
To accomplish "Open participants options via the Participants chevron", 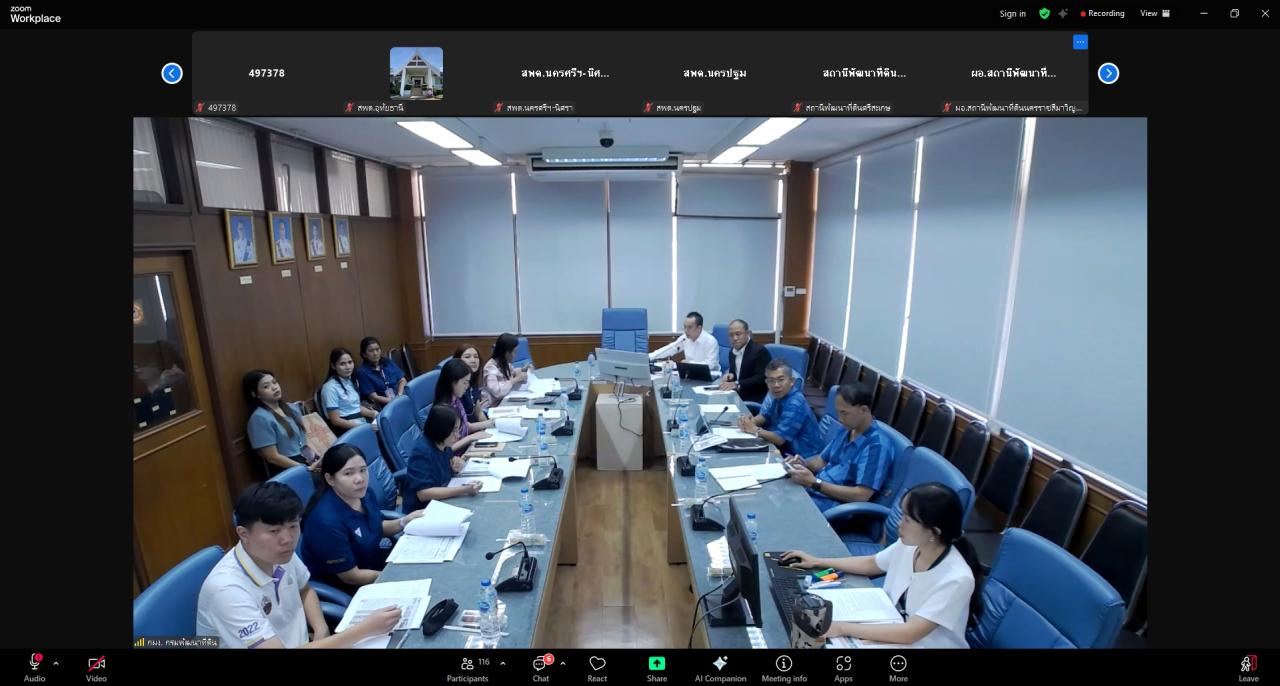I will pos(502,663).
